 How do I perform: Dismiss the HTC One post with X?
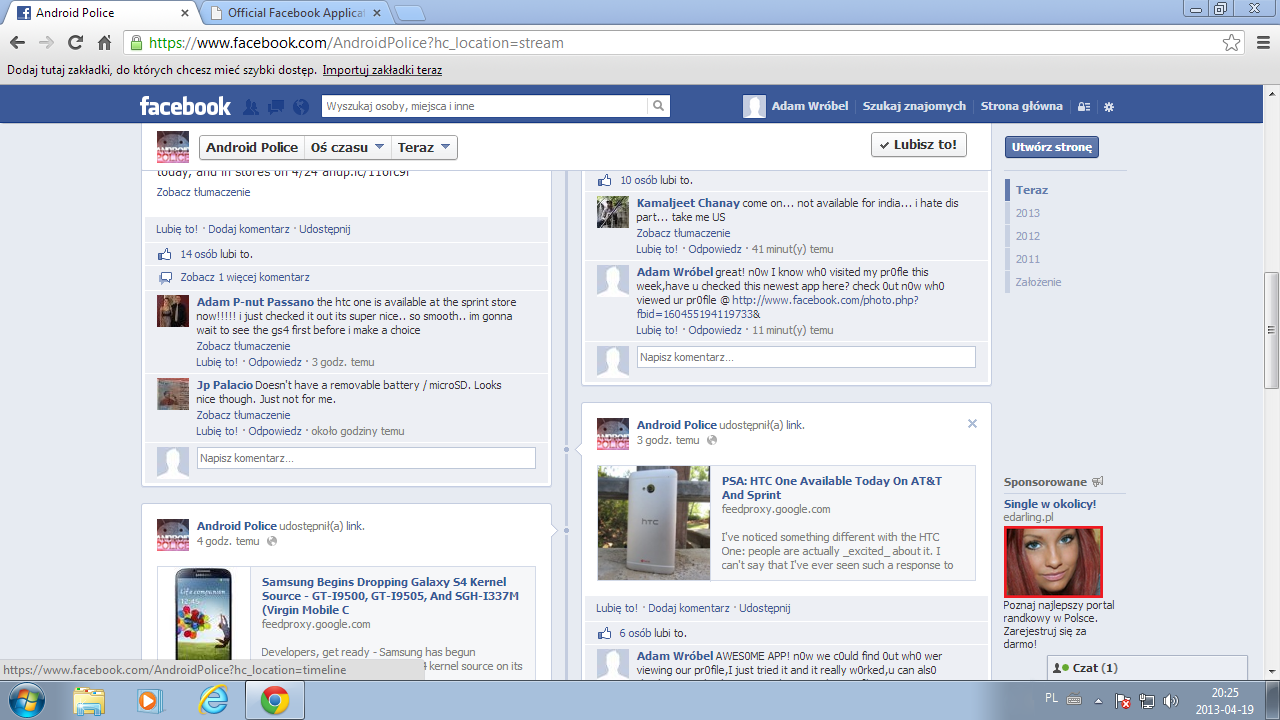tap(972, 424)
